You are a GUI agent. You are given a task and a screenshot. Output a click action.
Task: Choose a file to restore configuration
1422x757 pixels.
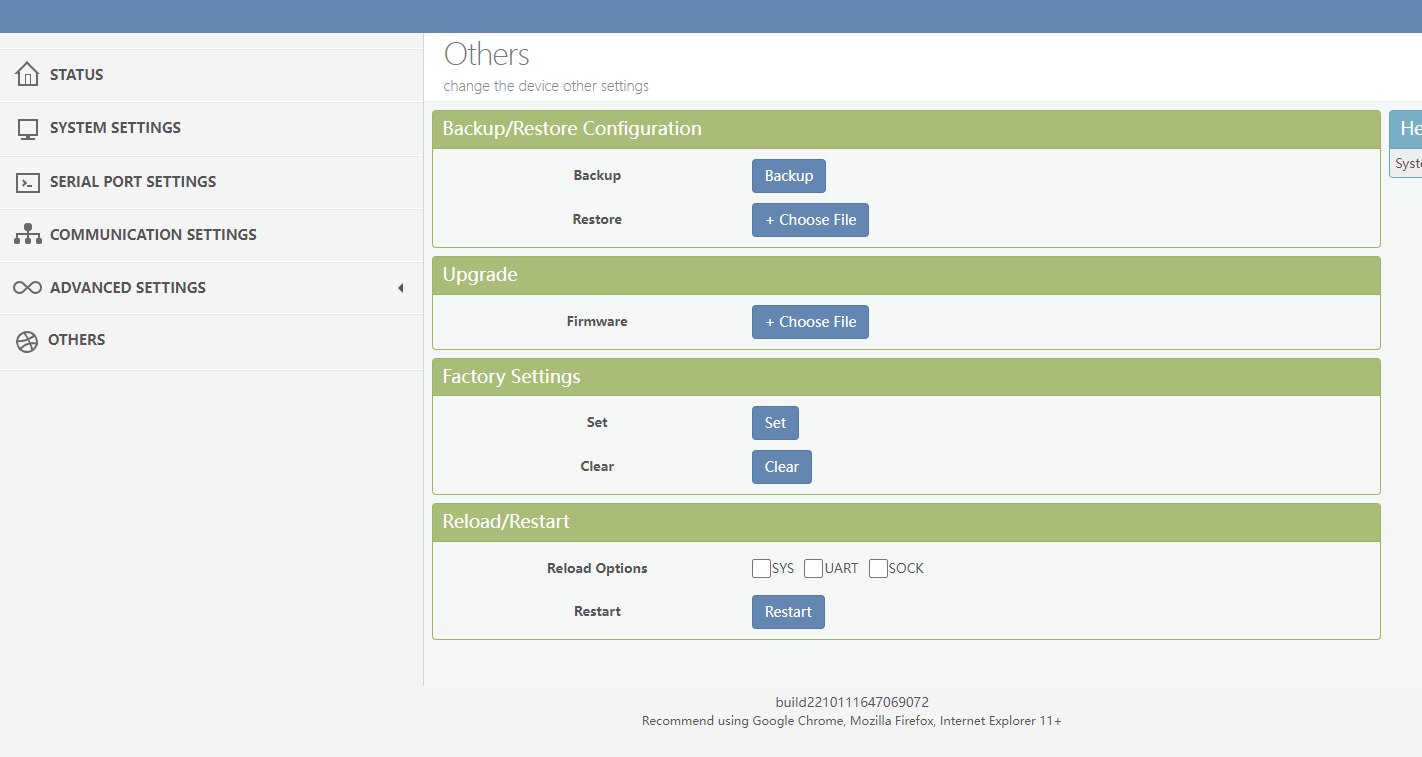[810, 220]
